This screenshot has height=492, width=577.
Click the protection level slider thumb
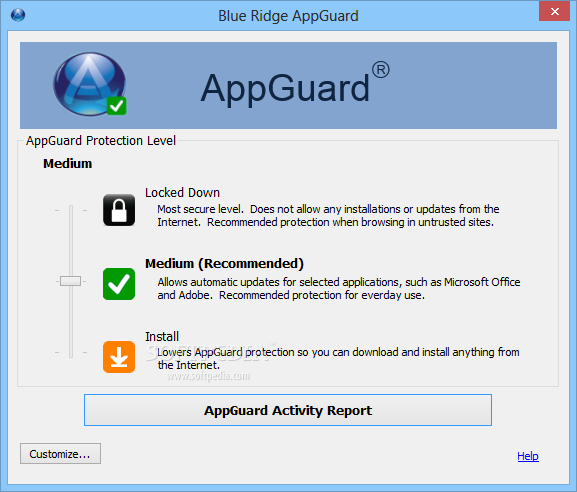(x=70, y=281)
